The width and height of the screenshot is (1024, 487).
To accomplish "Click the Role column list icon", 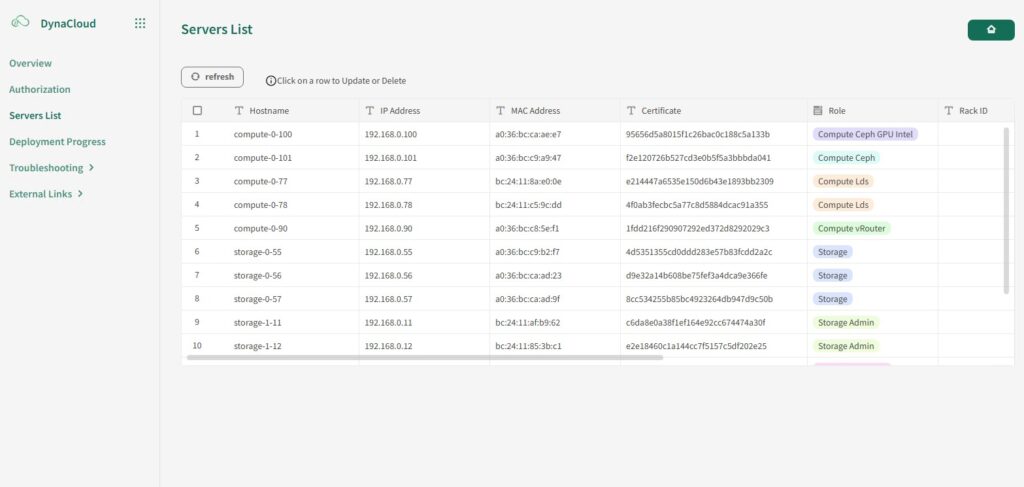I will tap(818, 111).
